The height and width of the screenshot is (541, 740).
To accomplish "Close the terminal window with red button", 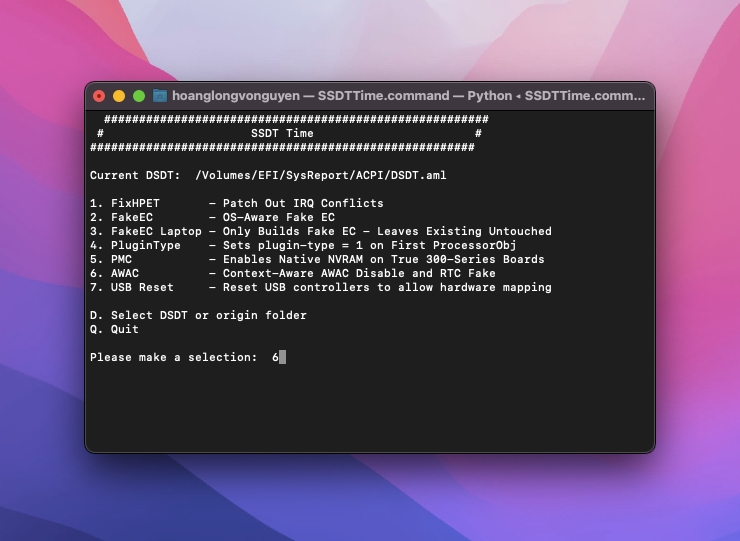I will point(99,96).
